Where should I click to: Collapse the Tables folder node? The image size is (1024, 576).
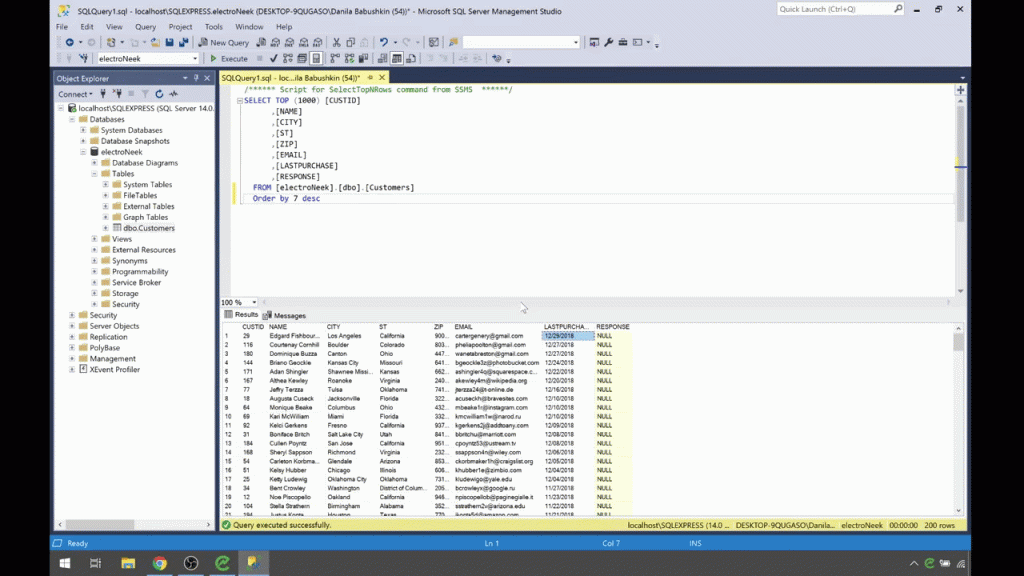coord(94,174)
